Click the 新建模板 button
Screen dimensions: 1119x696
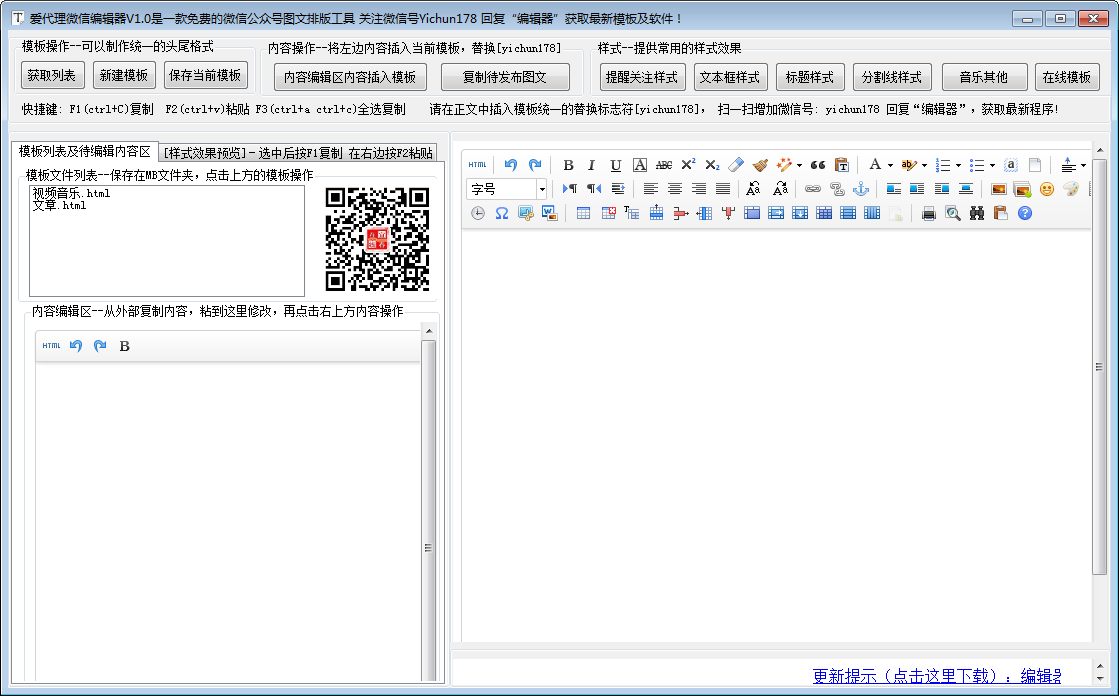(124, 75)
